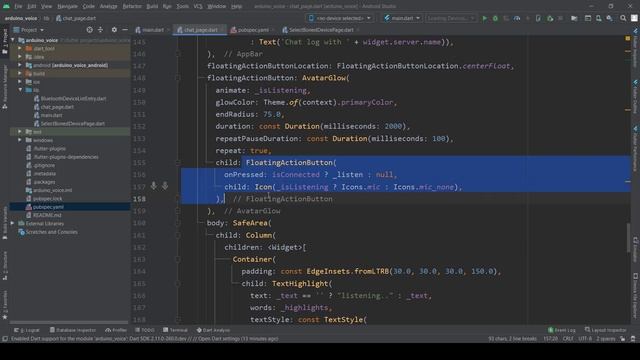Open Project view mode dropdown
Screen dimensions: 640x360
tap(29, 30)
